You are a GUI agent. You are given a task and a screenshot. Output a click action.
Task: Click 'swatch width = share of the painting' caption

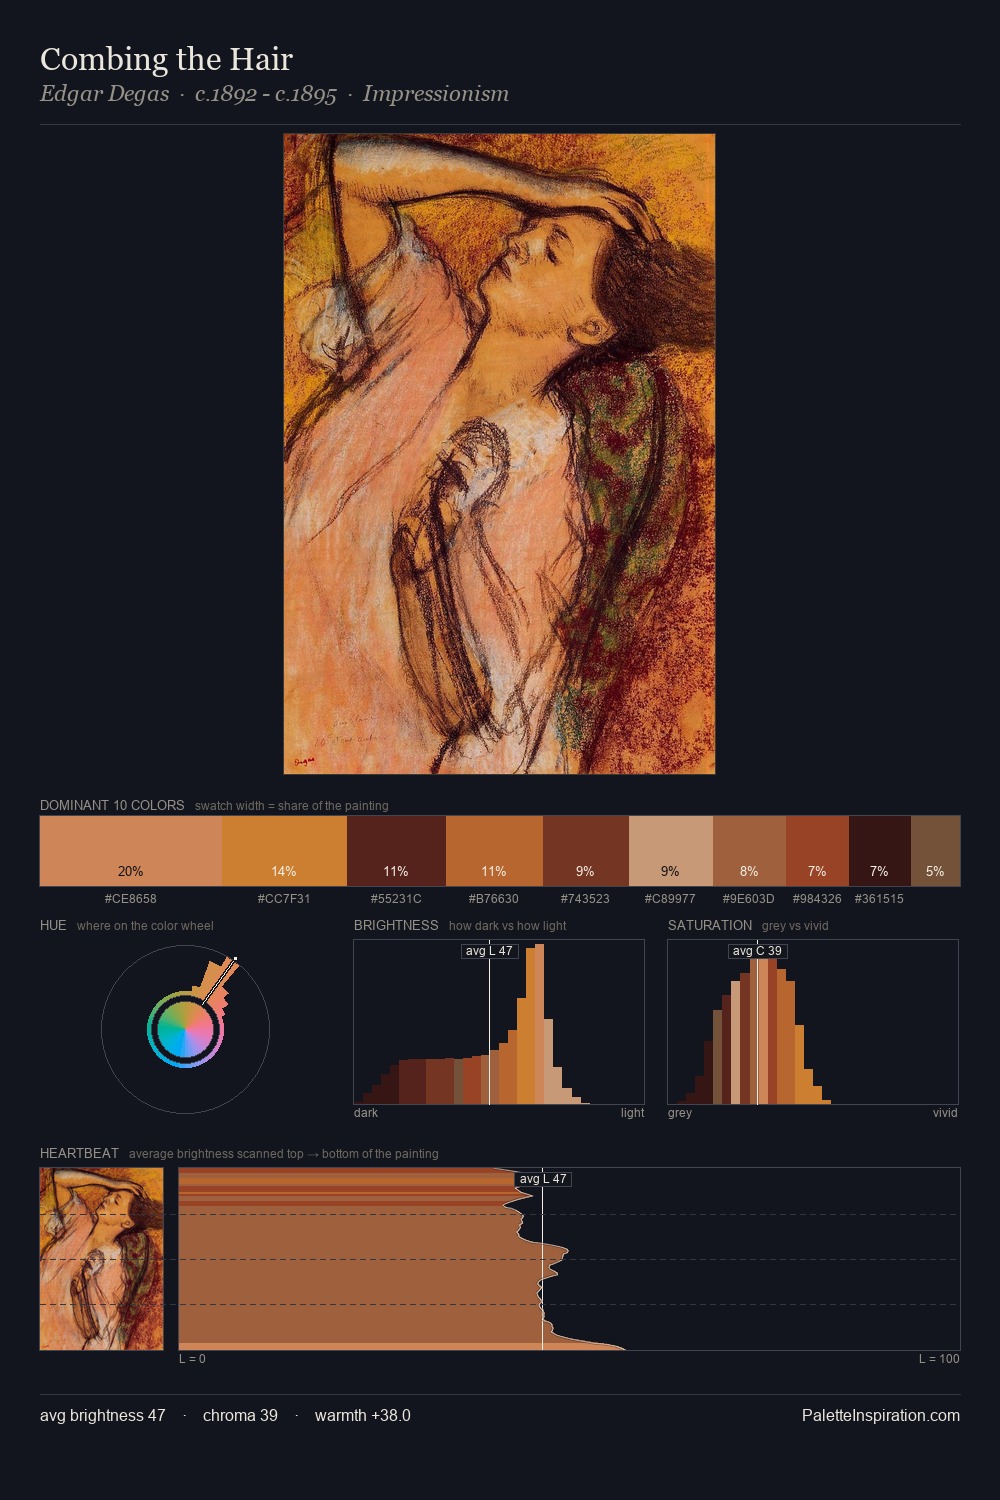(292, 806)
